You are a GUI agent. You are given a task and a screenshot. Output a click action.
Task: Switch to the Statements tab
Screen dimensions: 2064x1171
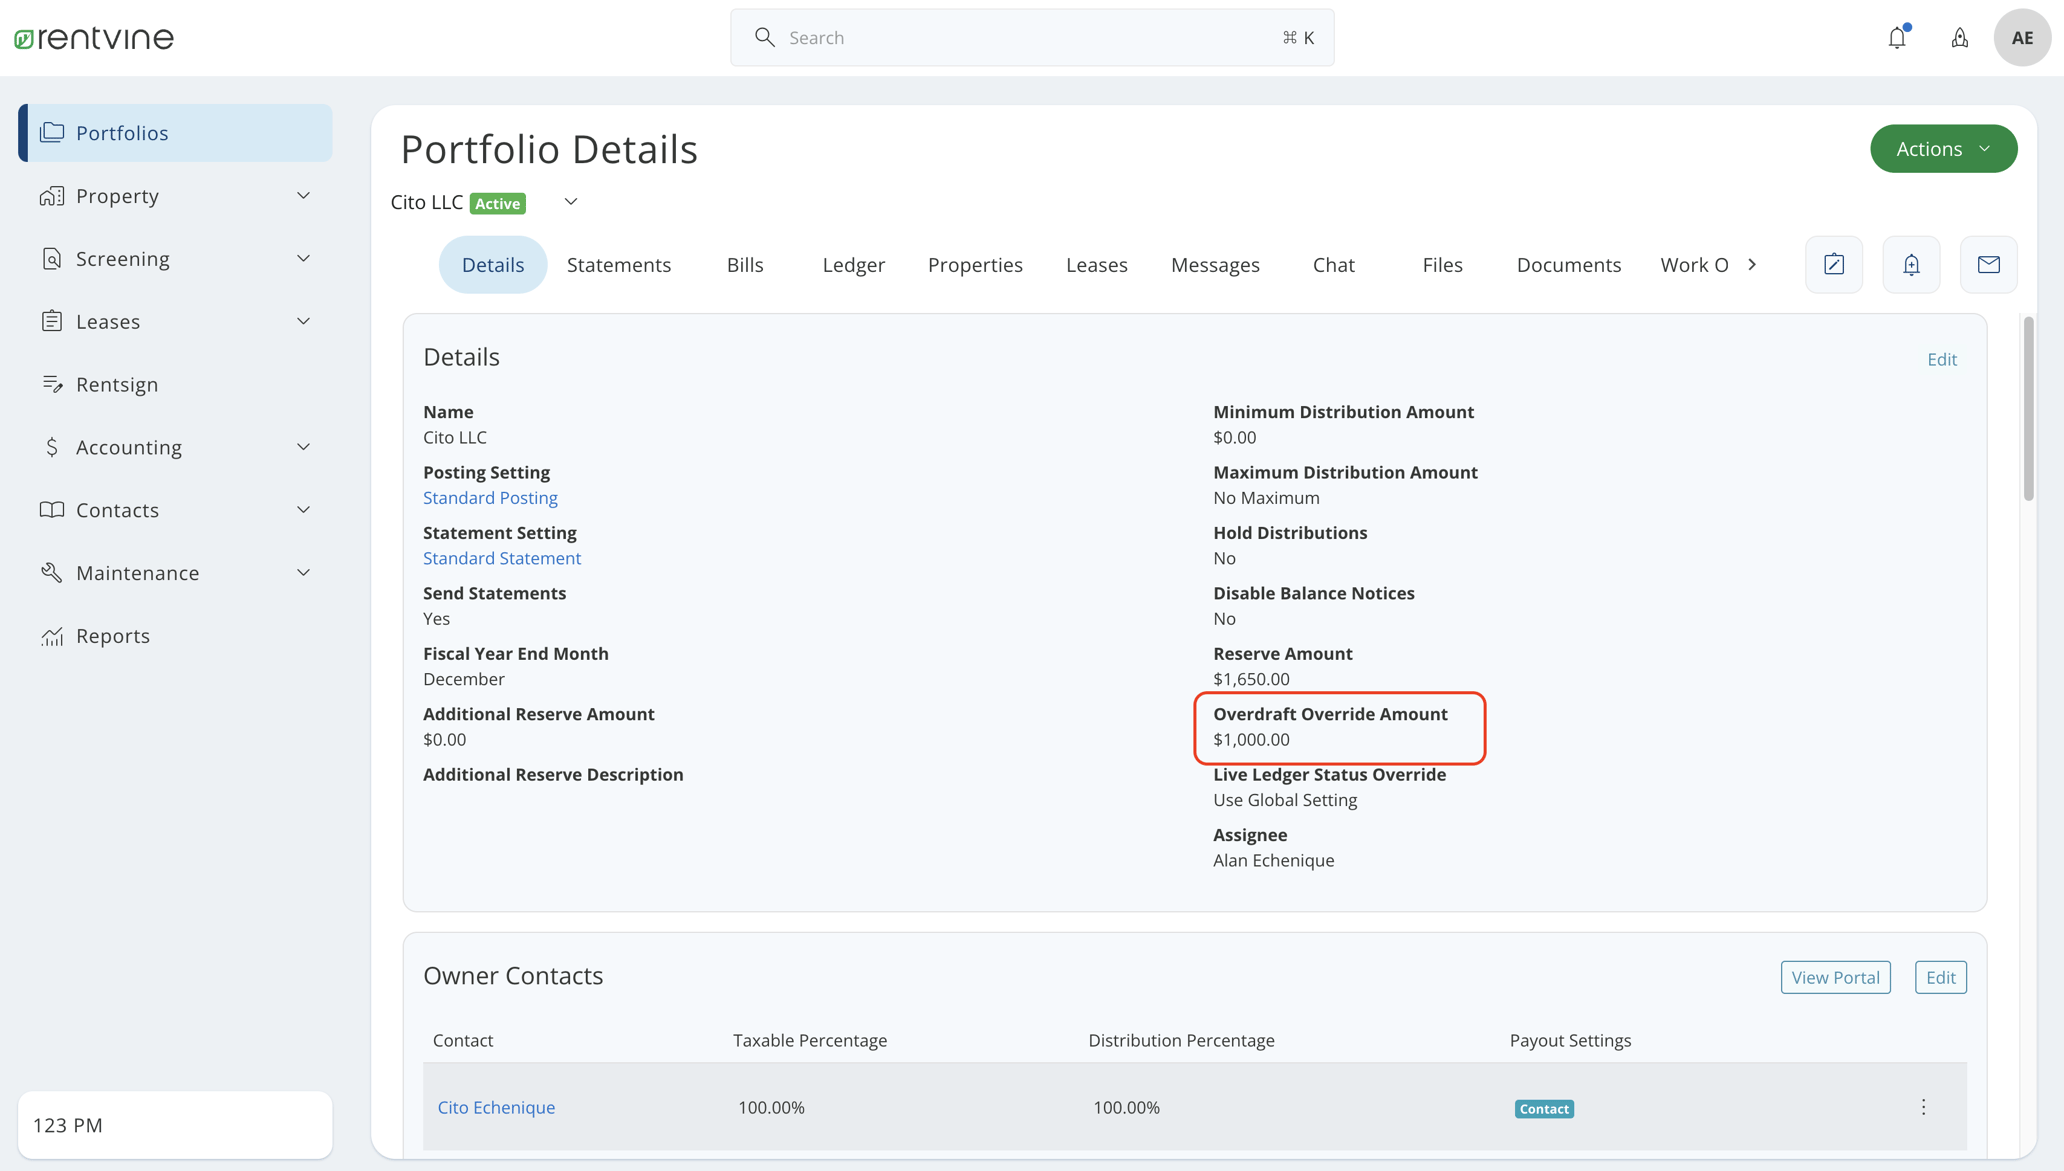click(618, 264)
